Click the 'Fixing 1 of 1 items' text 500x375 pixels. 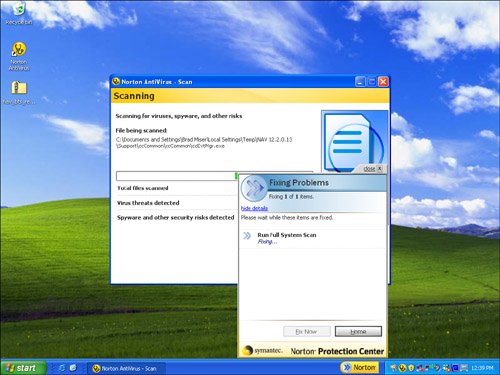pos(291,197)
